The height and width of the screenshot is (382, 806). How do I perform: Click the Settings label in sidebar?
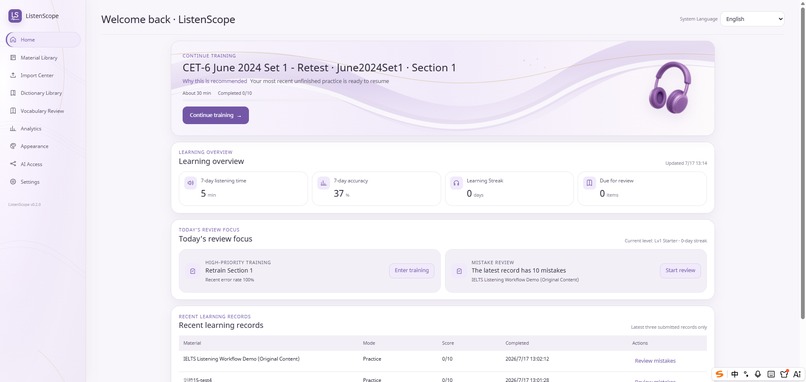click(30, 181)
